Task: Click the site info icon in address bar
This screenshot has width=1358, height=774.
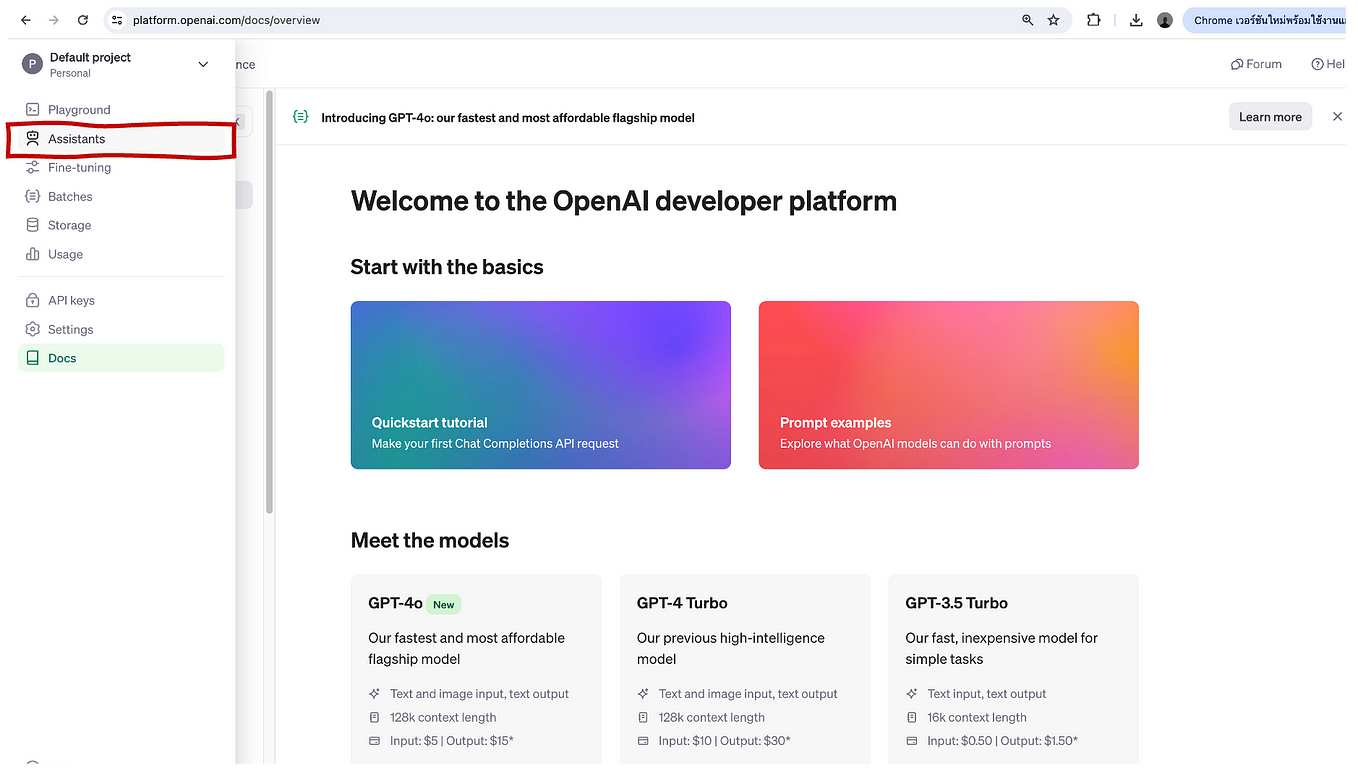Action: pos(117,20)
